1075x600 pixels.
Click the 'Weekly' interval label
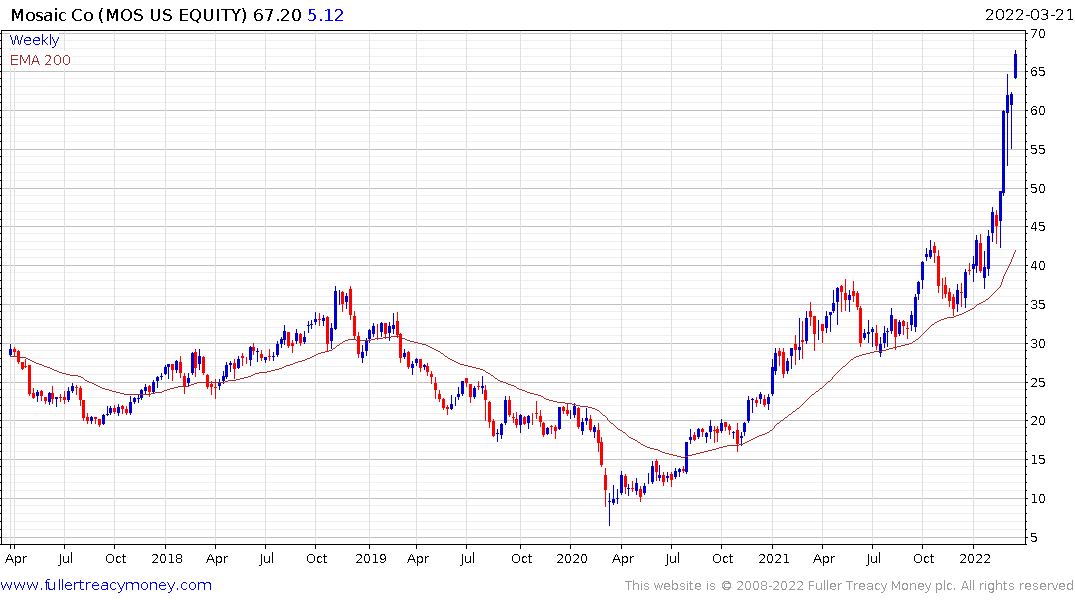pos(34,40)
